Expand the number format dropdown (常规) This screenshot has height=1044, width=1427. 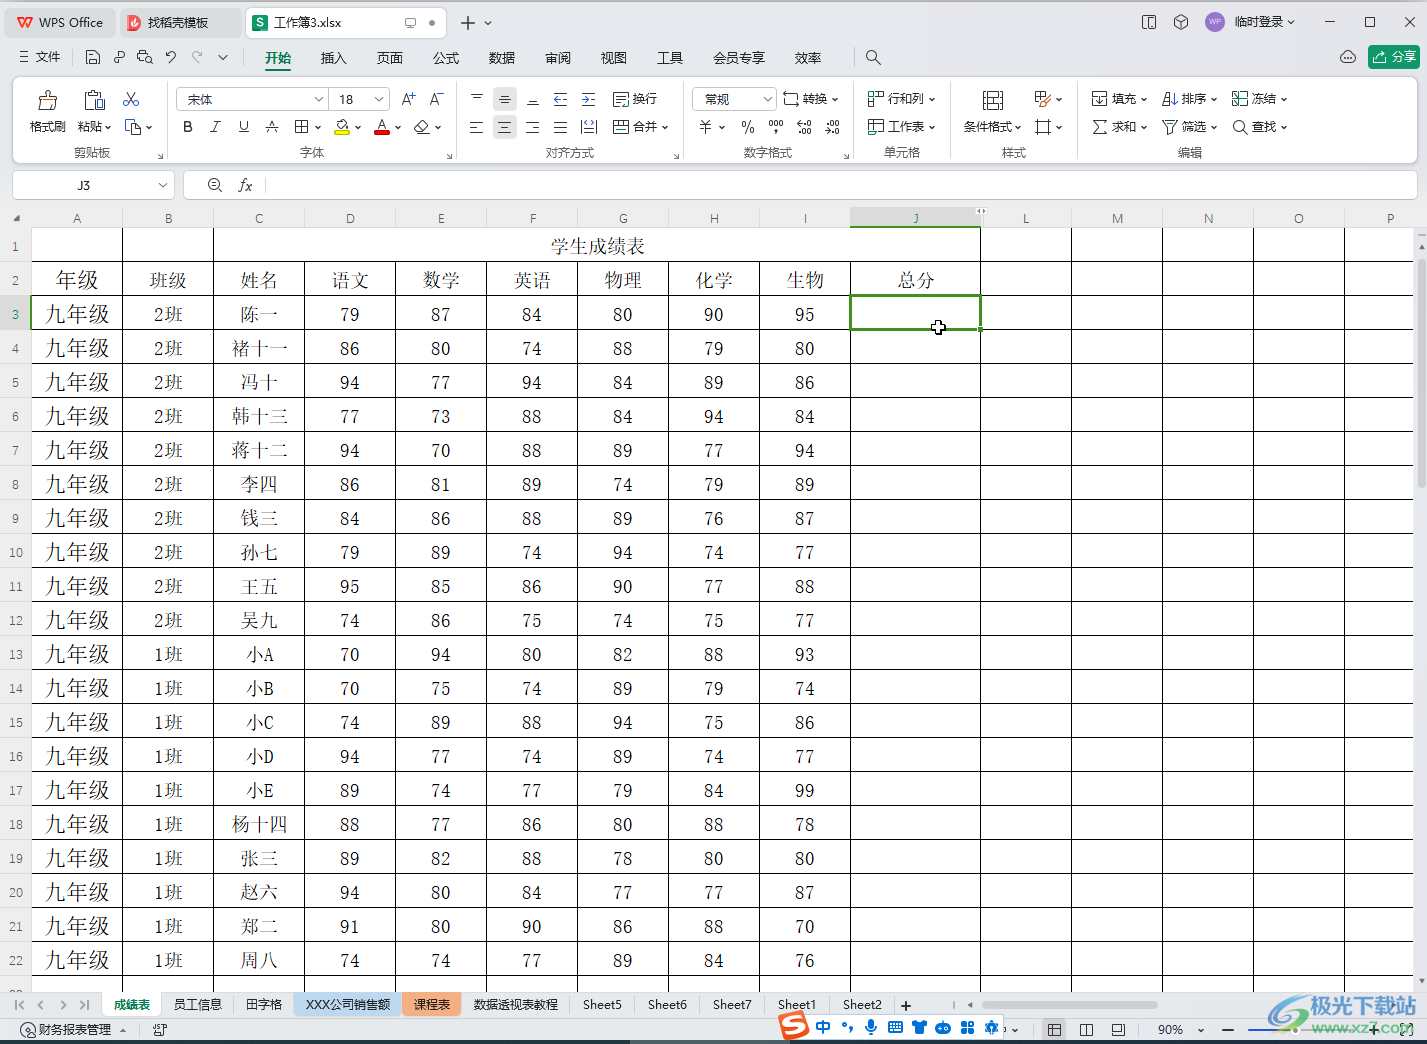767,99
